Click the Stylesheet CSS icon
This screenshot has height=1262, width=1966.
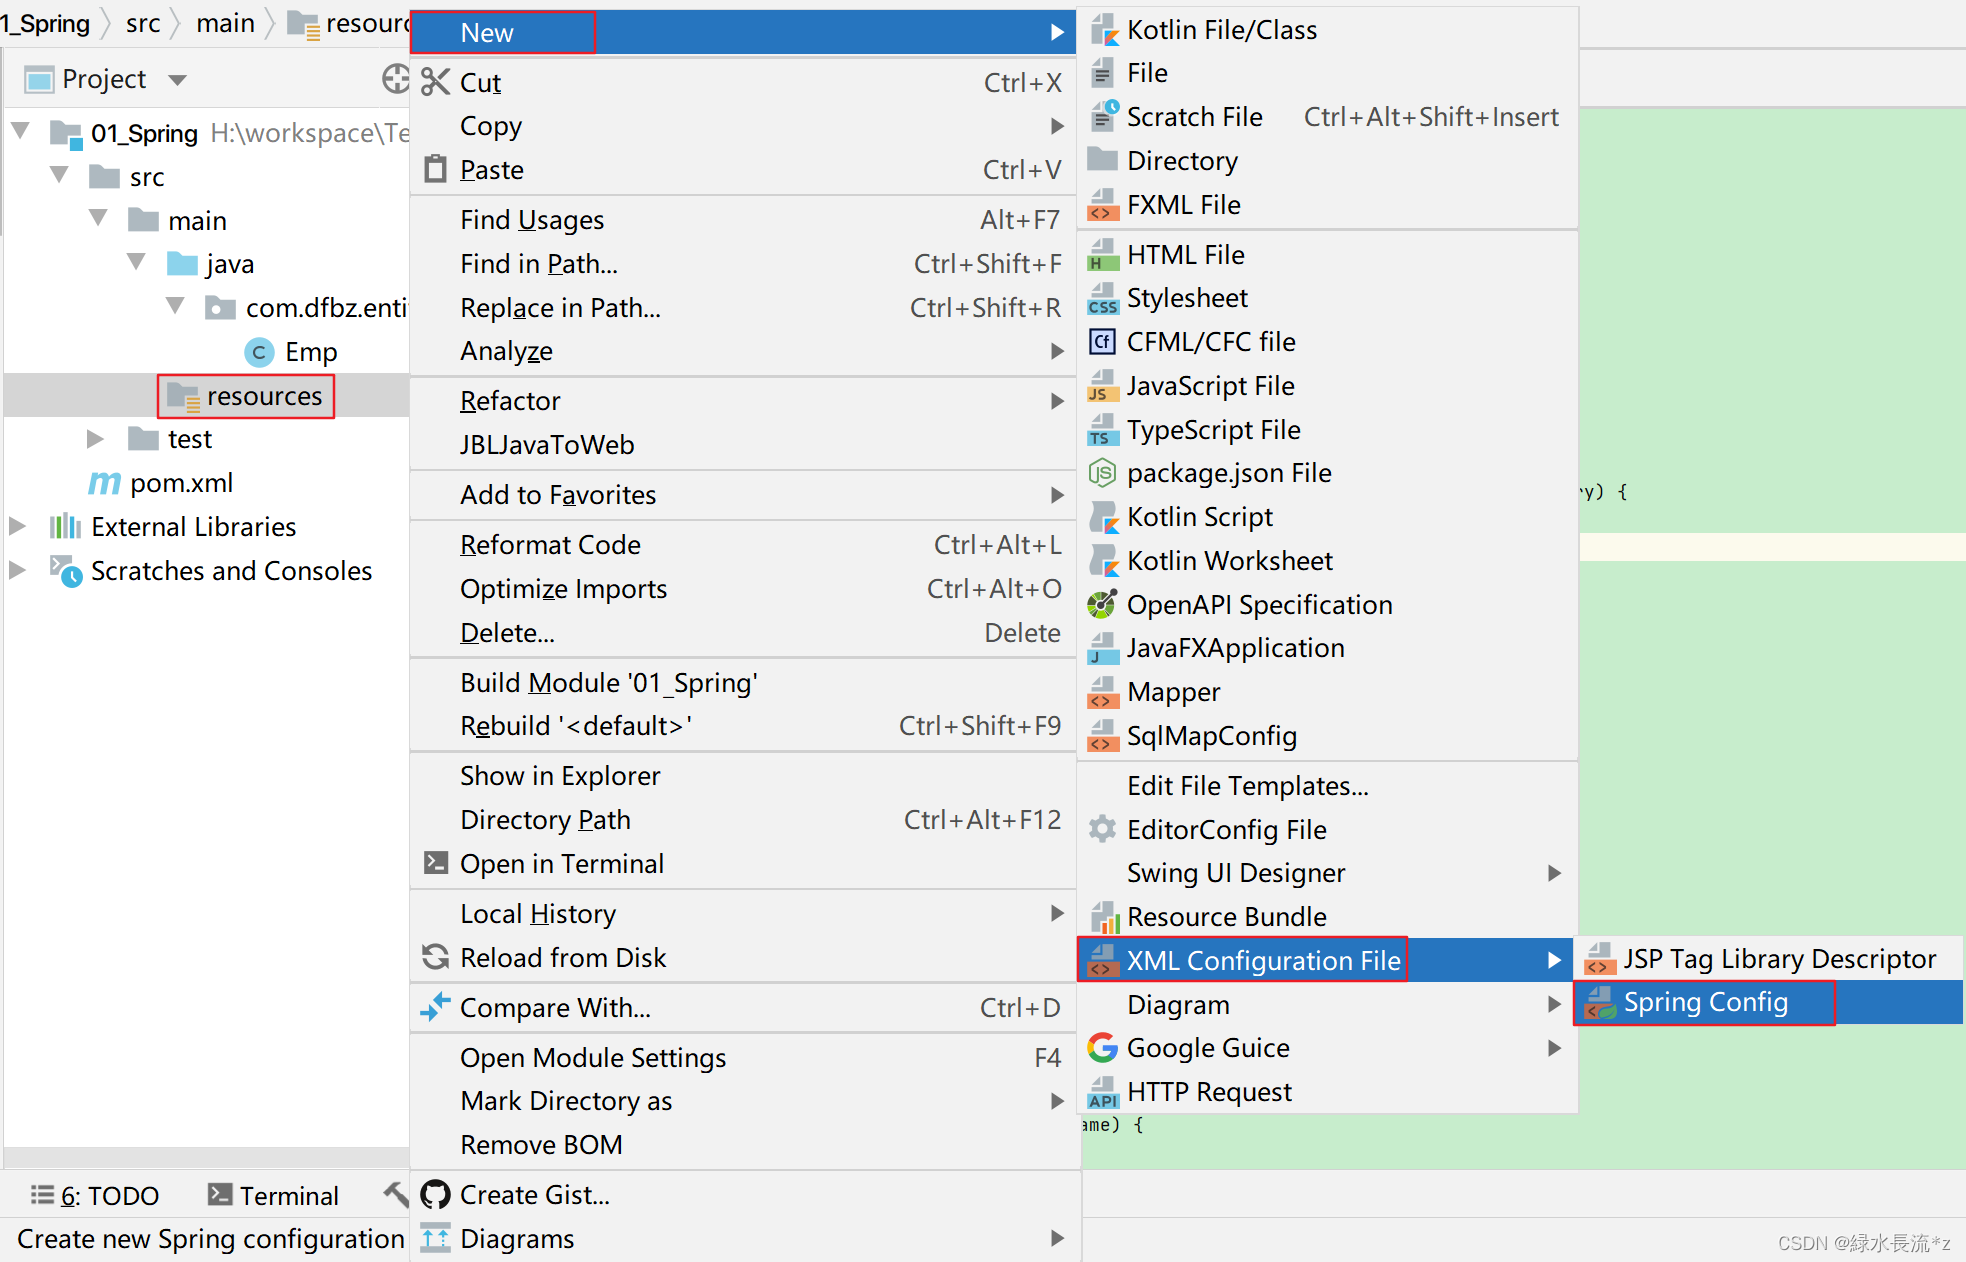[1103, 298]
